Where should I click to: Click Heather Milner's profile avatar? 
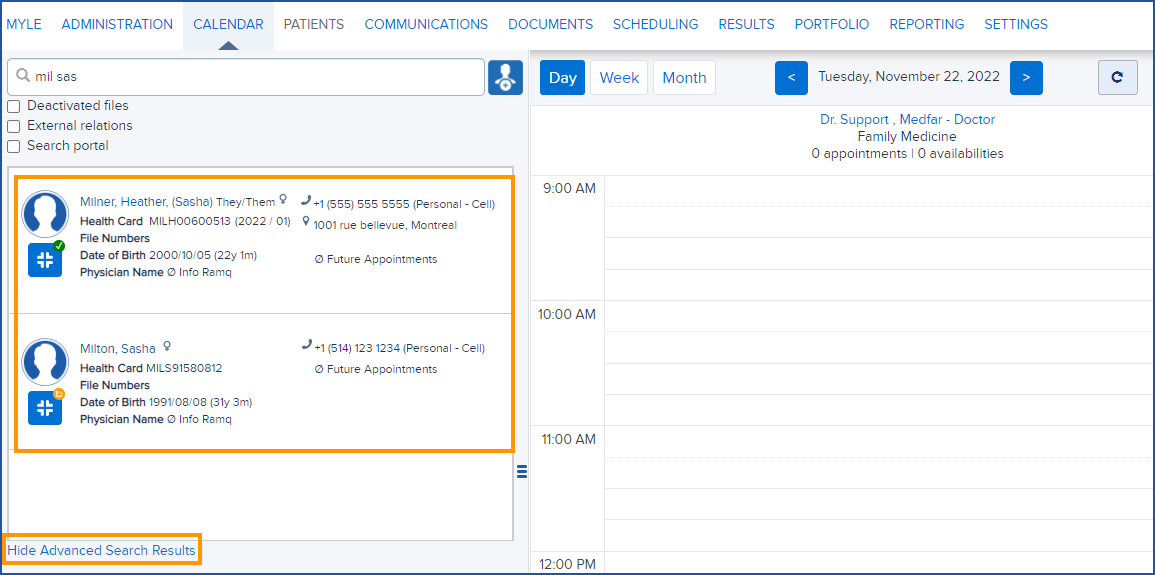[x=45, y=214]
